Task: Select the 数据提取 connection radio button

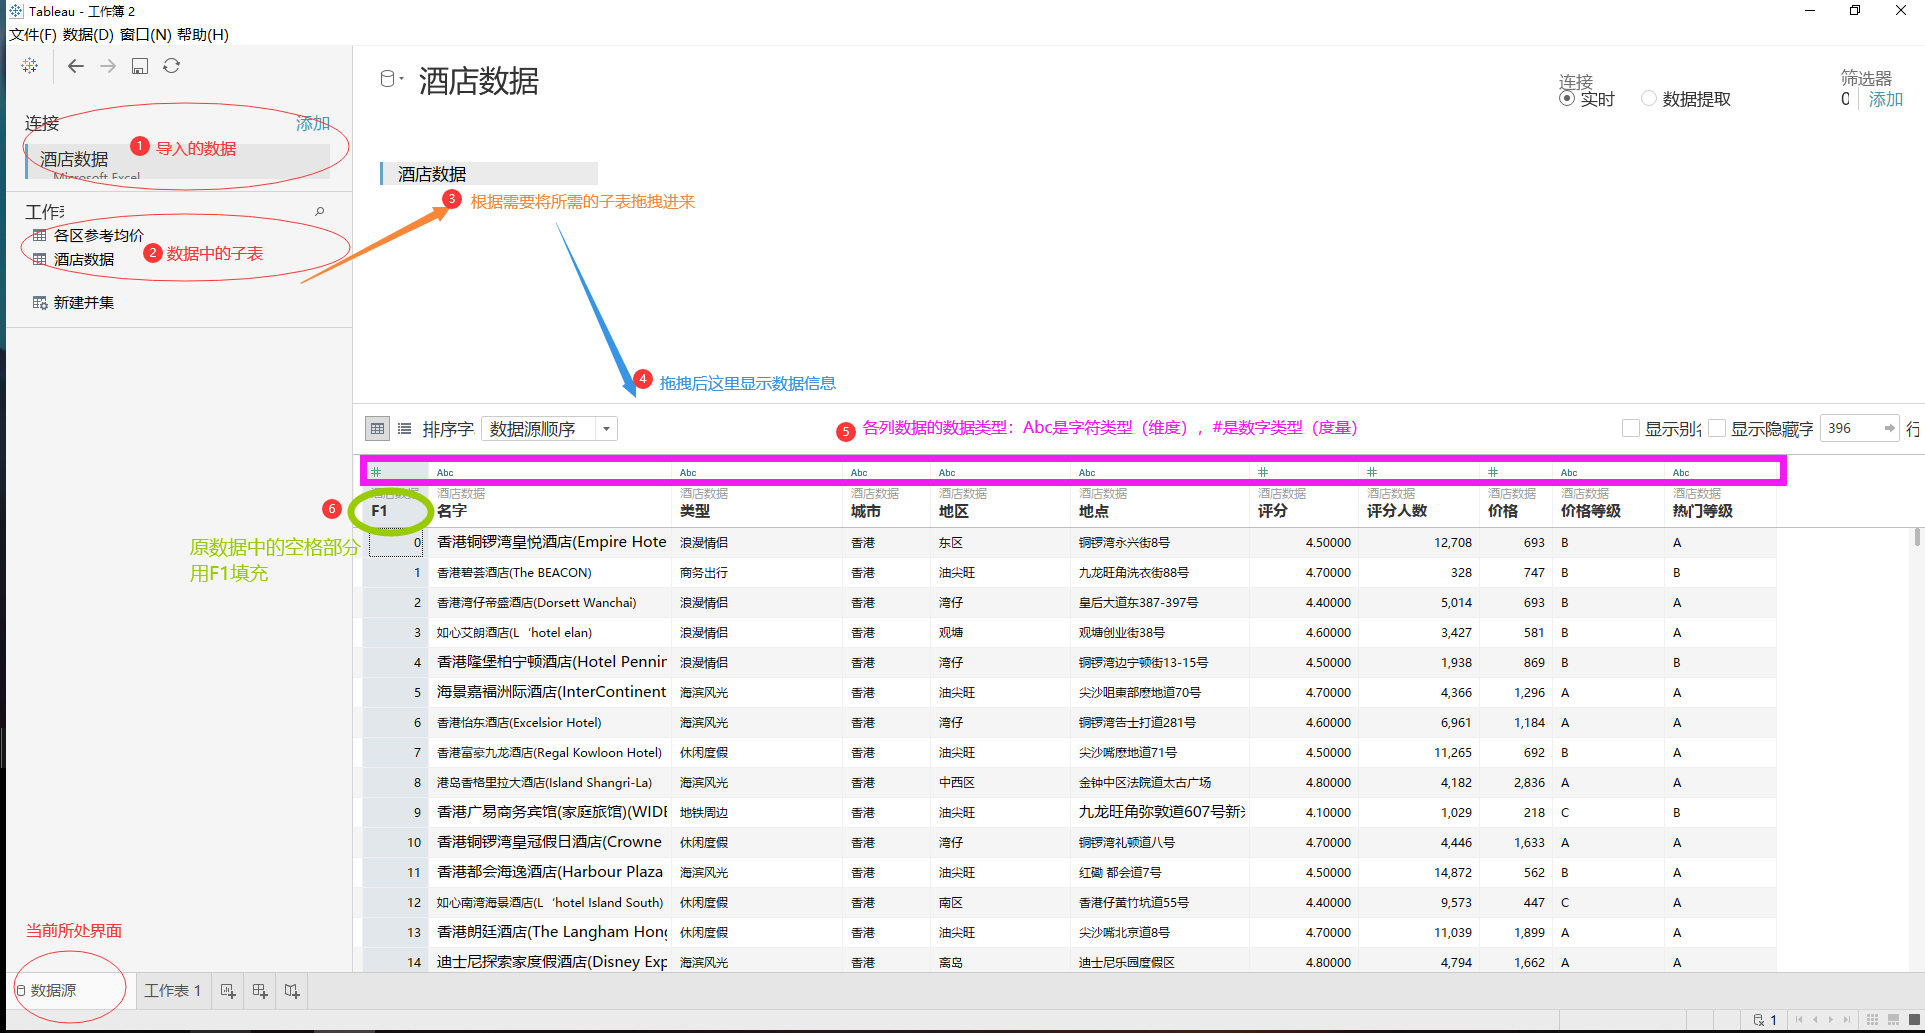Action: point(1648,98)
